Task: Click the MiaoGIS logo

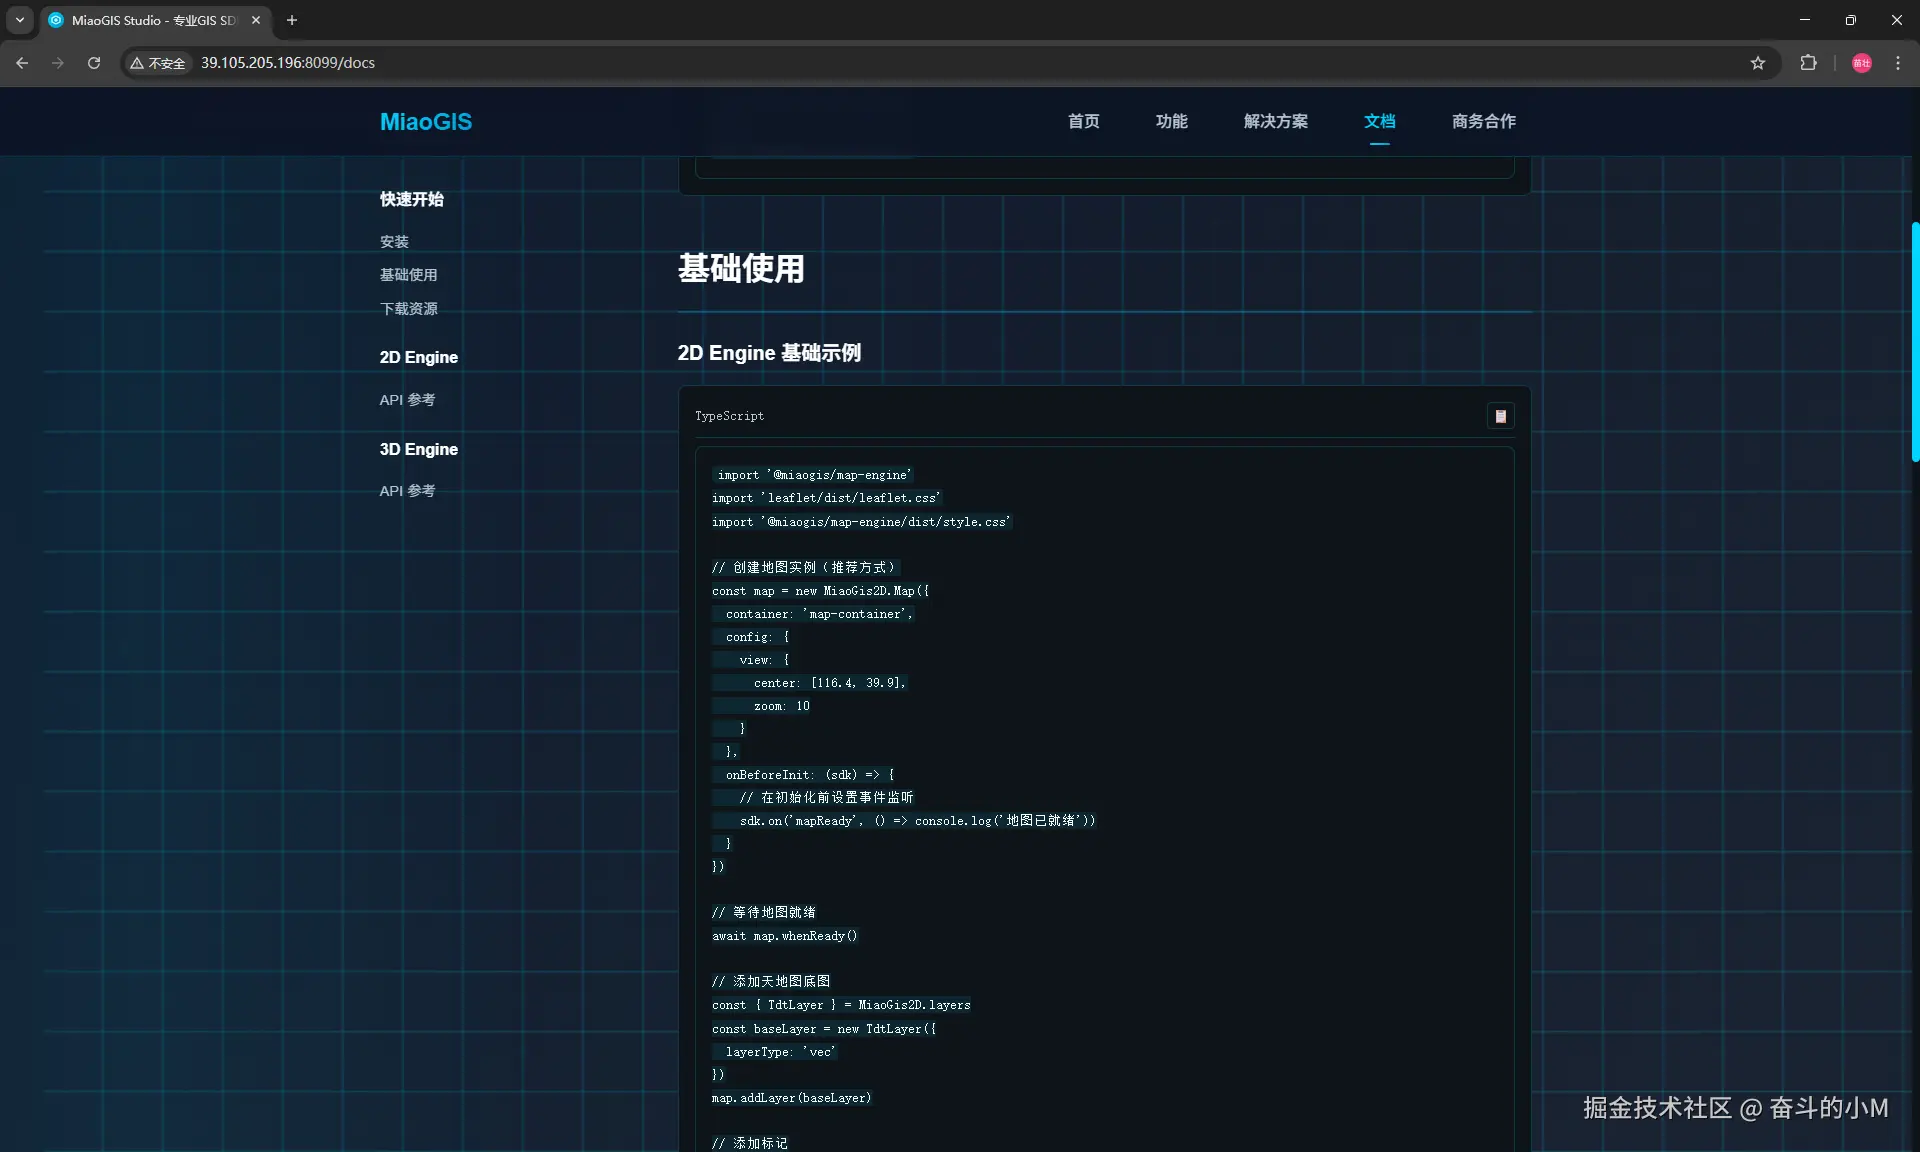Action: (426, 122)
